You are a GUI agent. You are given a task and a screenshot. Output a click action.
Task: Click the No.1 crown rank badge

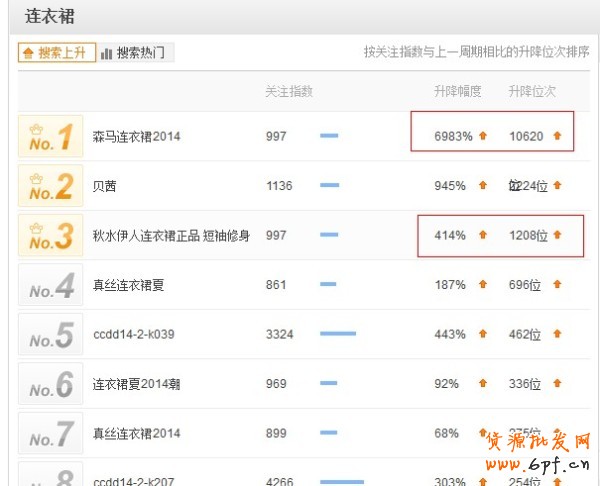pyautogui.click(x=50, y=136)
